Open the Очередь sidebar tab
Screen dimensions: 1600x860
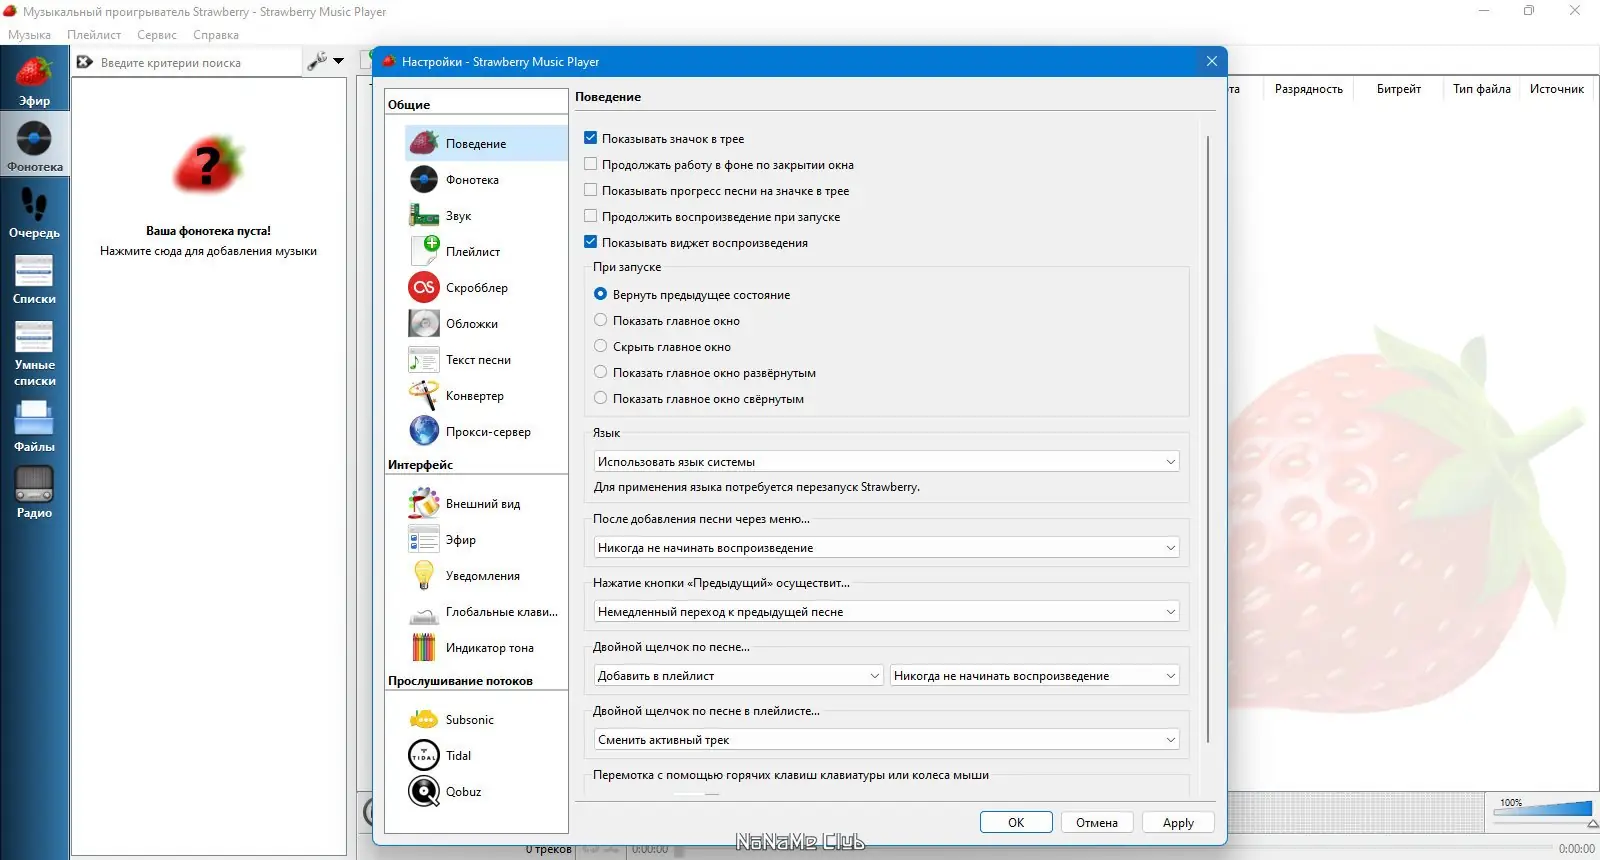pyautogui.click(x=34, y=212)
